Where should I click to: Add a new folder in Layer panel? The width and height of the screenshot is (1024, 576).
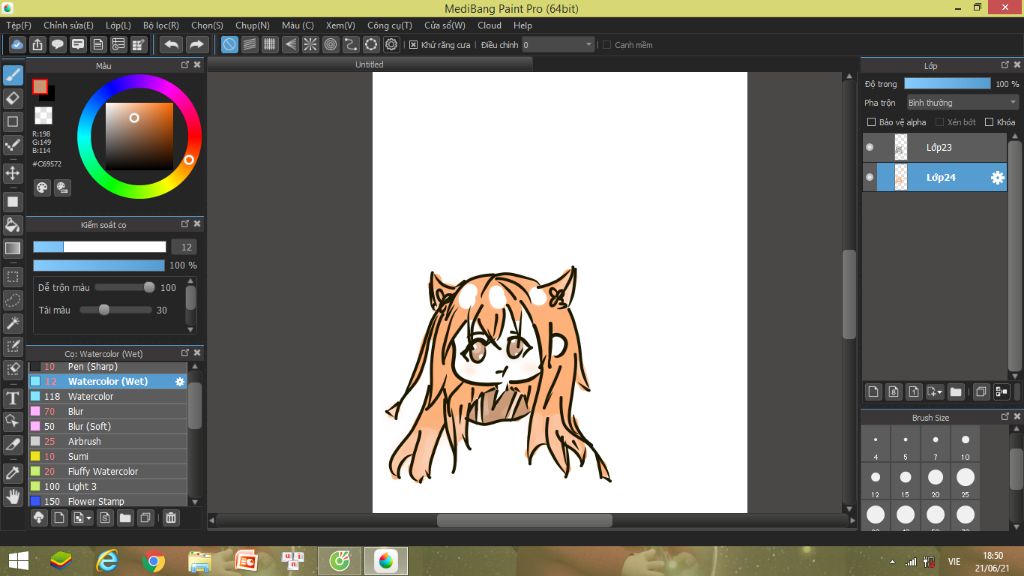955,392
